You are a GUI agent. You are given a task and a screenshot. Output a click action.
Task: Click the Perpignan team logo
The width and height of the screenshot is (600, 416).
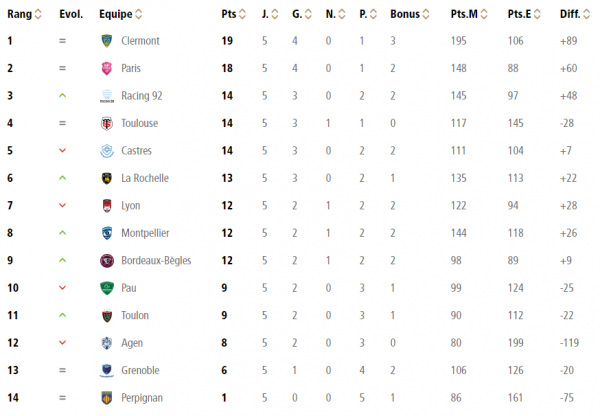click(x=107, y=397)
